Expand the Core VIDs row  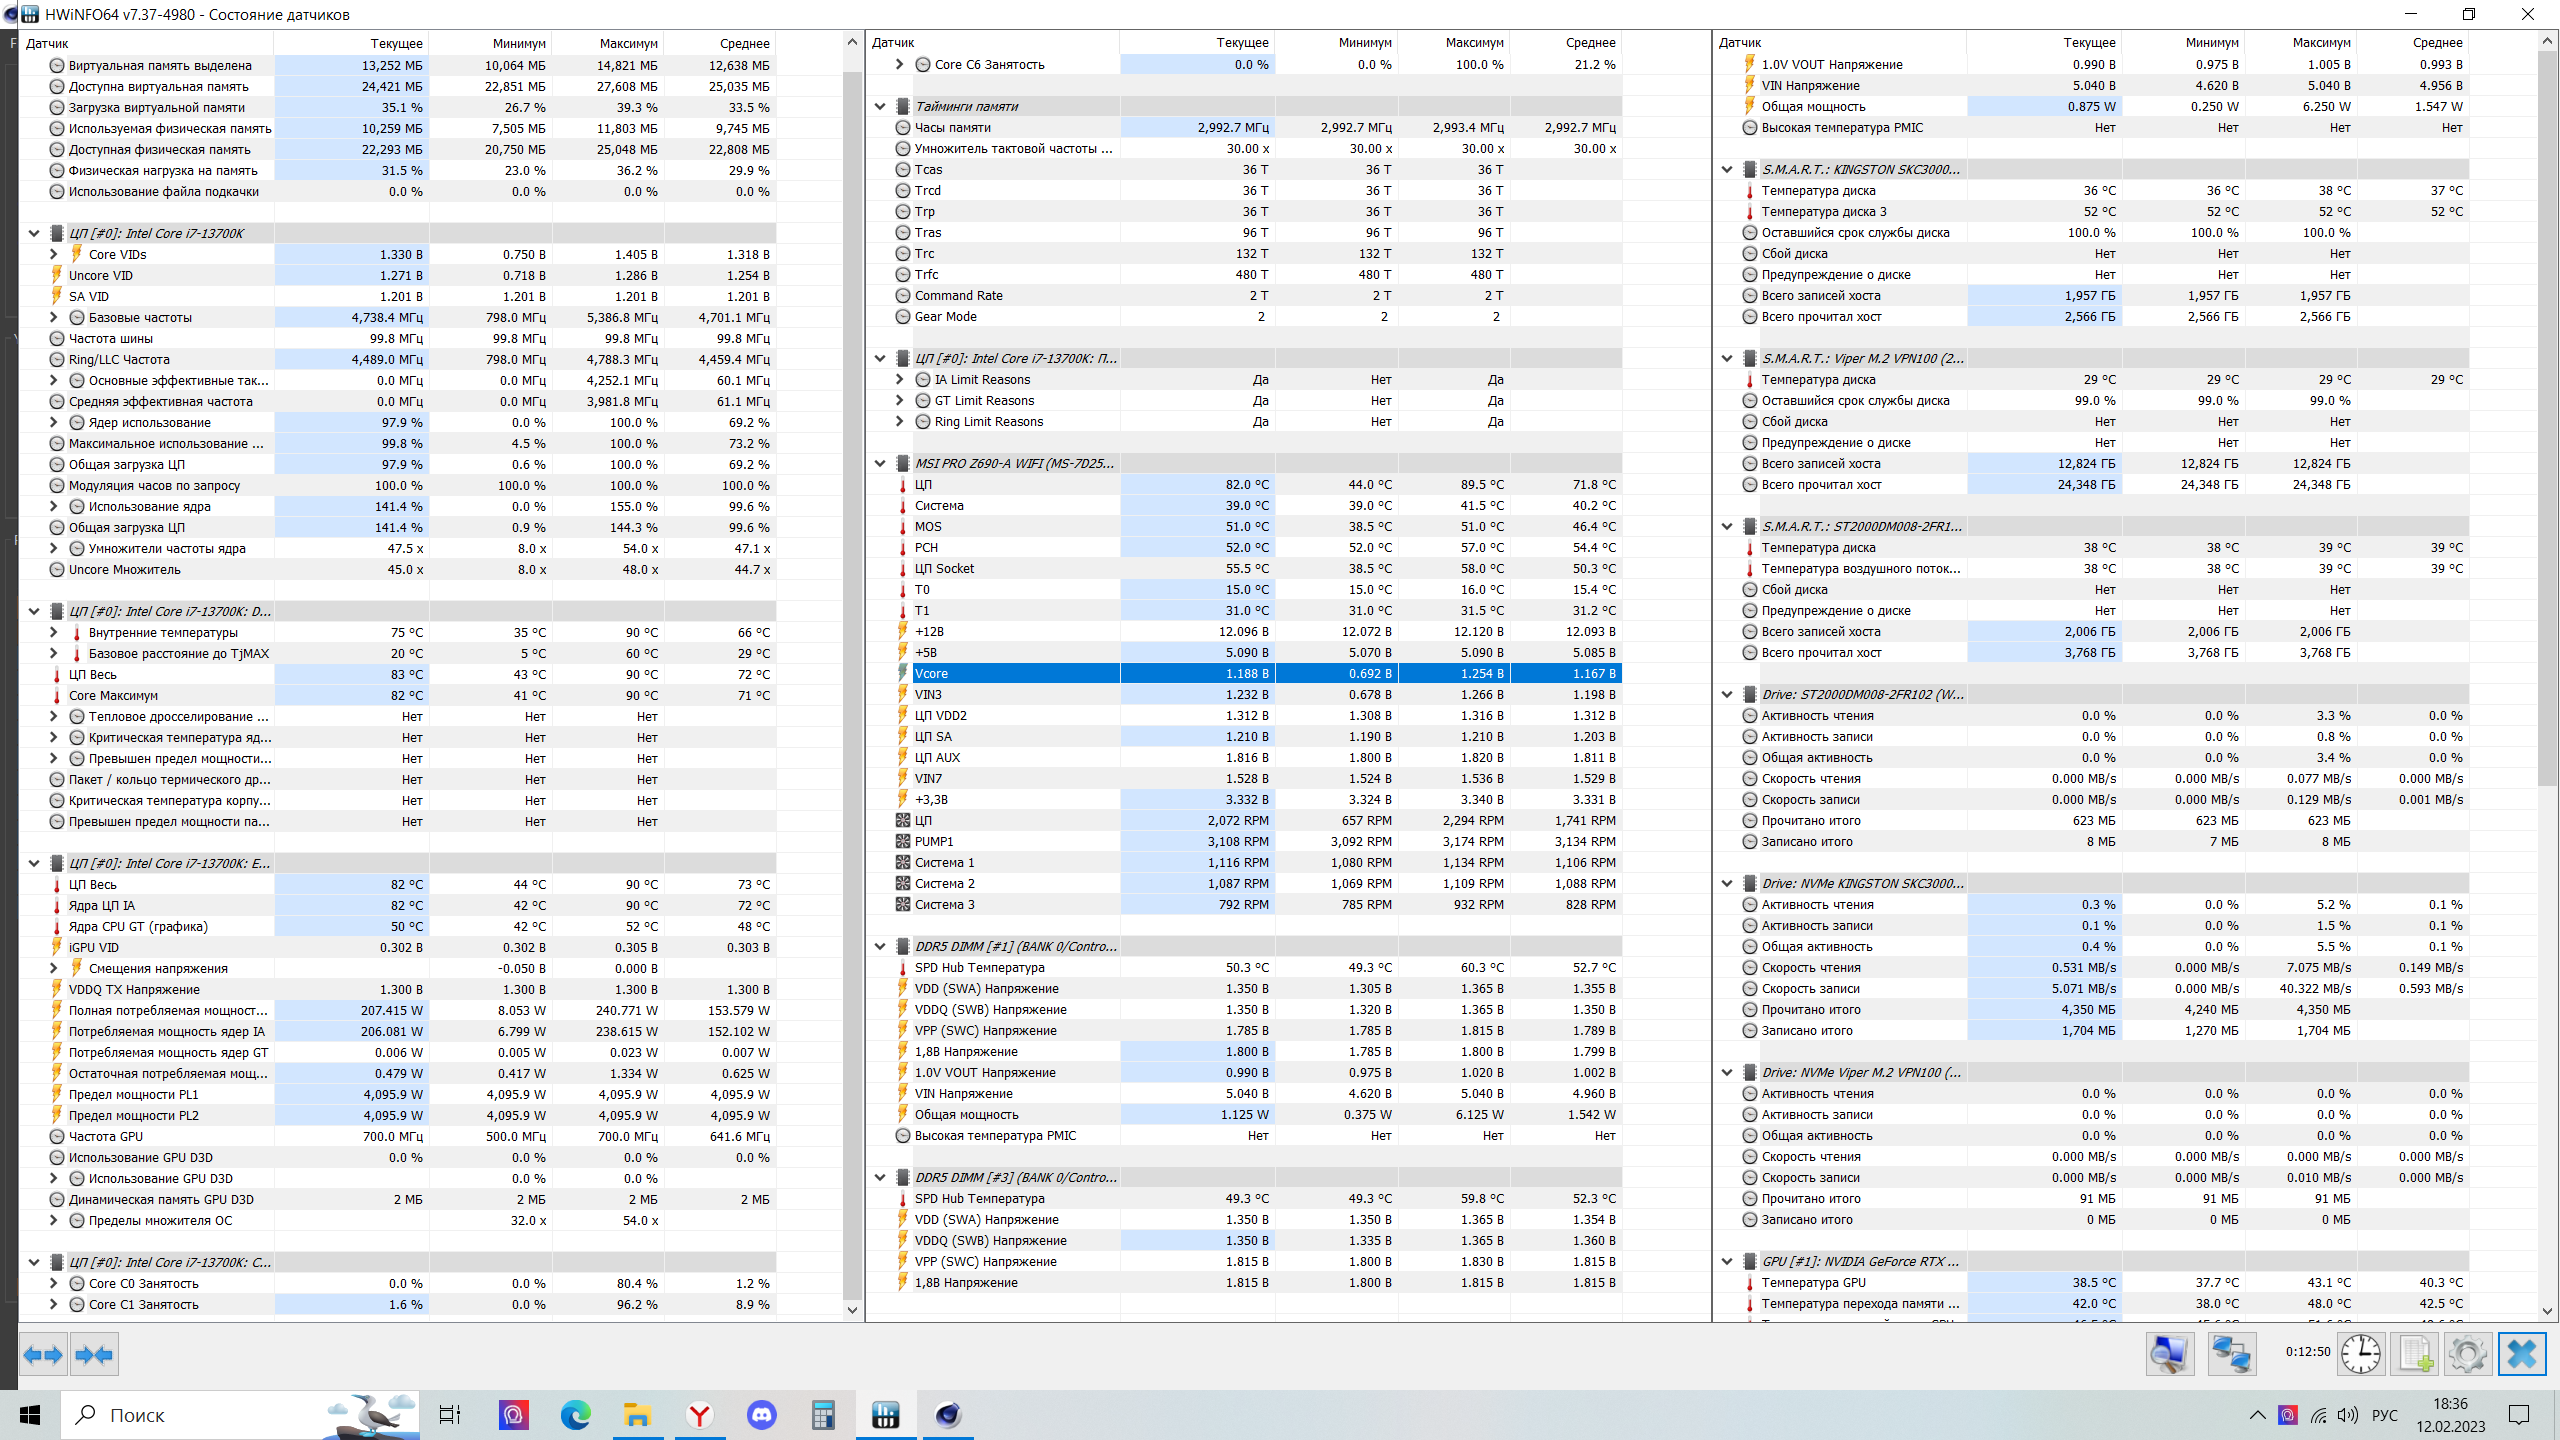coord(54,254)
